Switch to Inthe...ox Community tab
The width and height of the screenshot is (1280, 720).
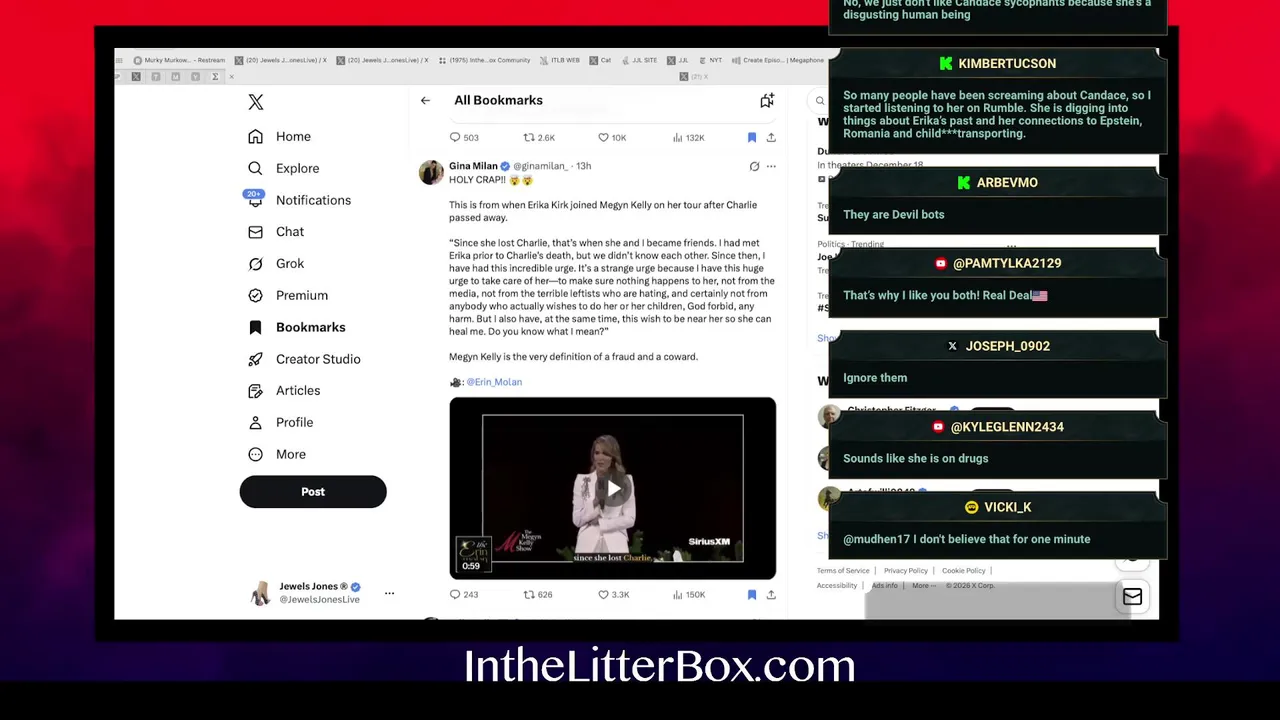[484, 60]
